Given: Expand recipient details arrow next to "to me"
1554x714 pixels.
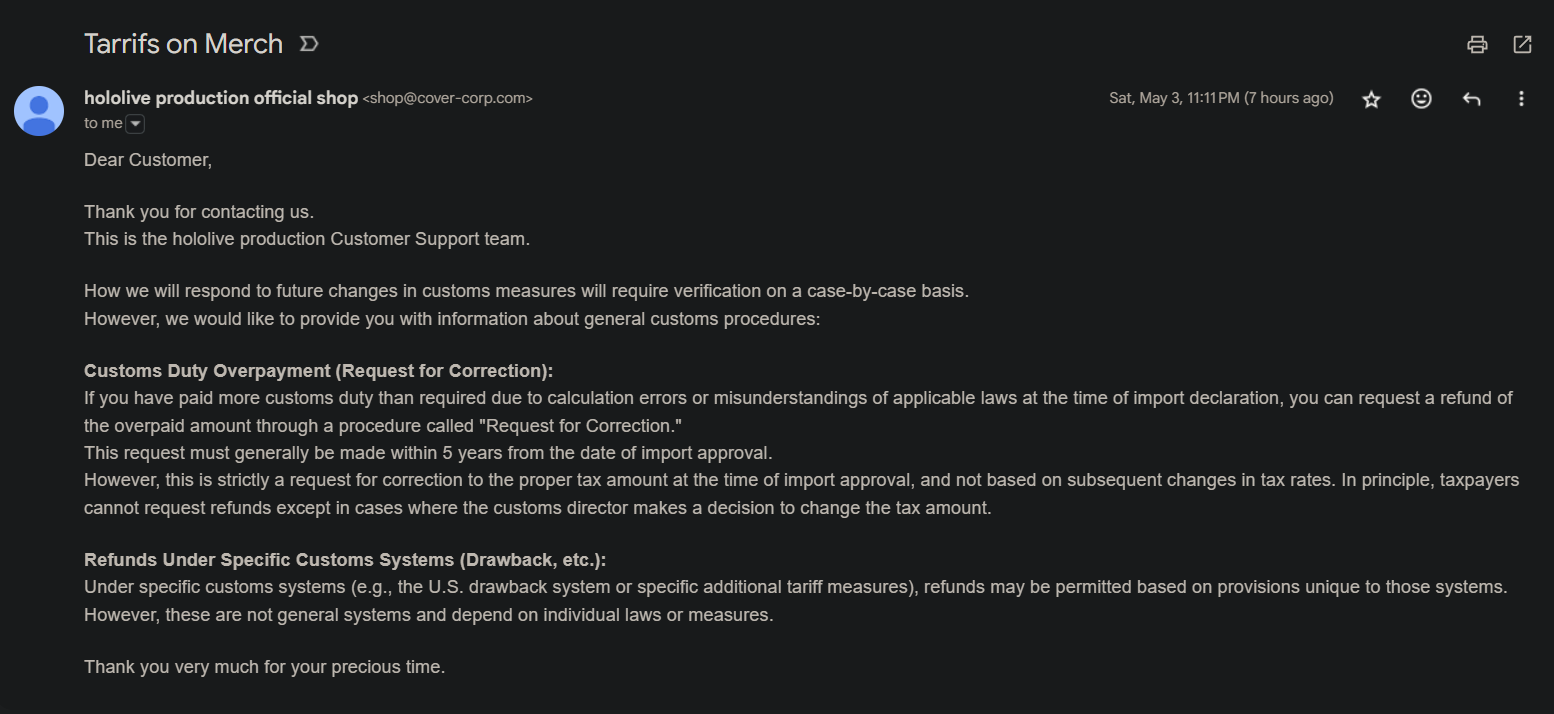Looking at the screenshot, I should pyautogui.click(x=135, y=124).
